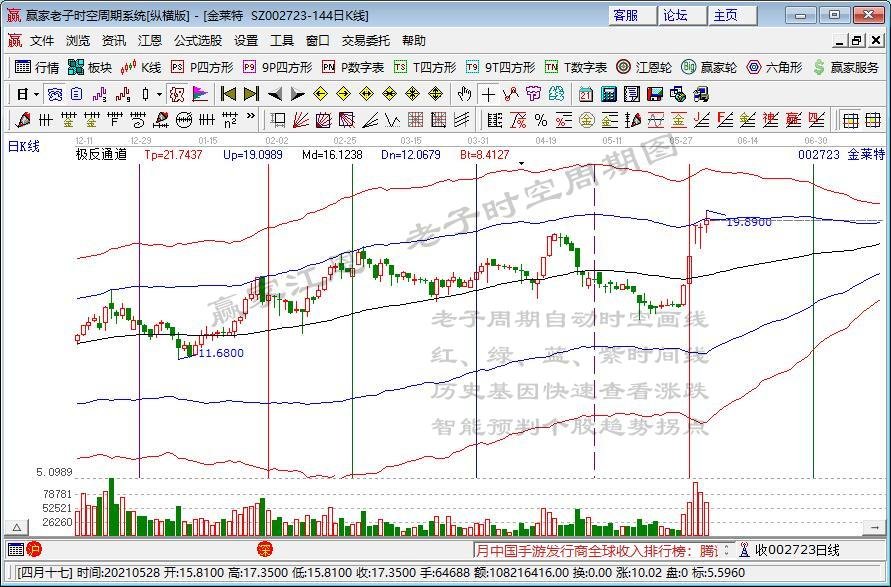Open the 交易委托 menu
Image resolution: width=891 pixels, height=587 pixels.
click(x=366, y=41)
